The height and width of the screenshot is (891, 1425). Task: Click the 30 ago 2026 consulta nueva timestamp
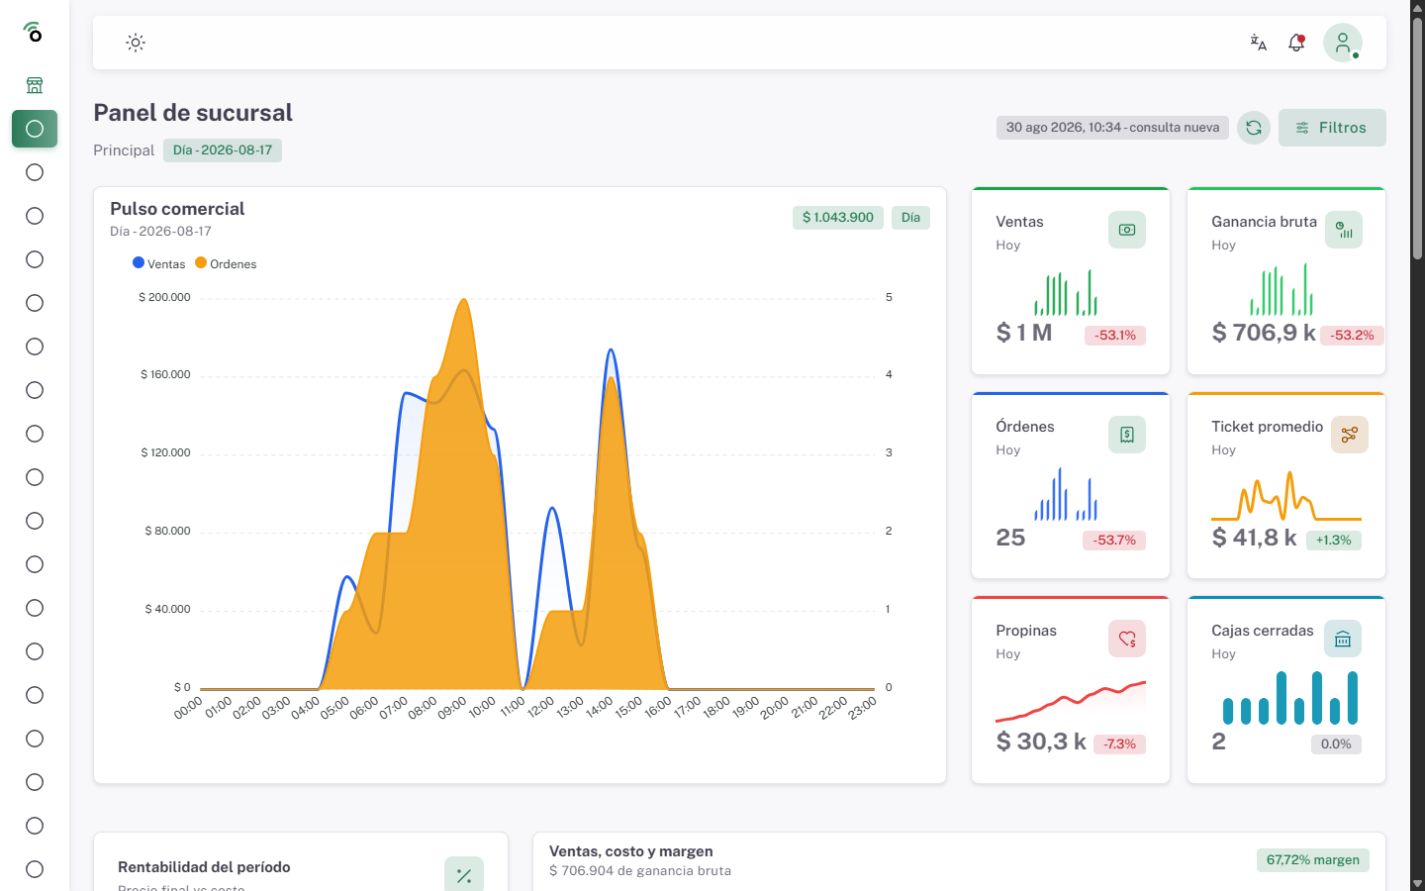coord(1112,128)
